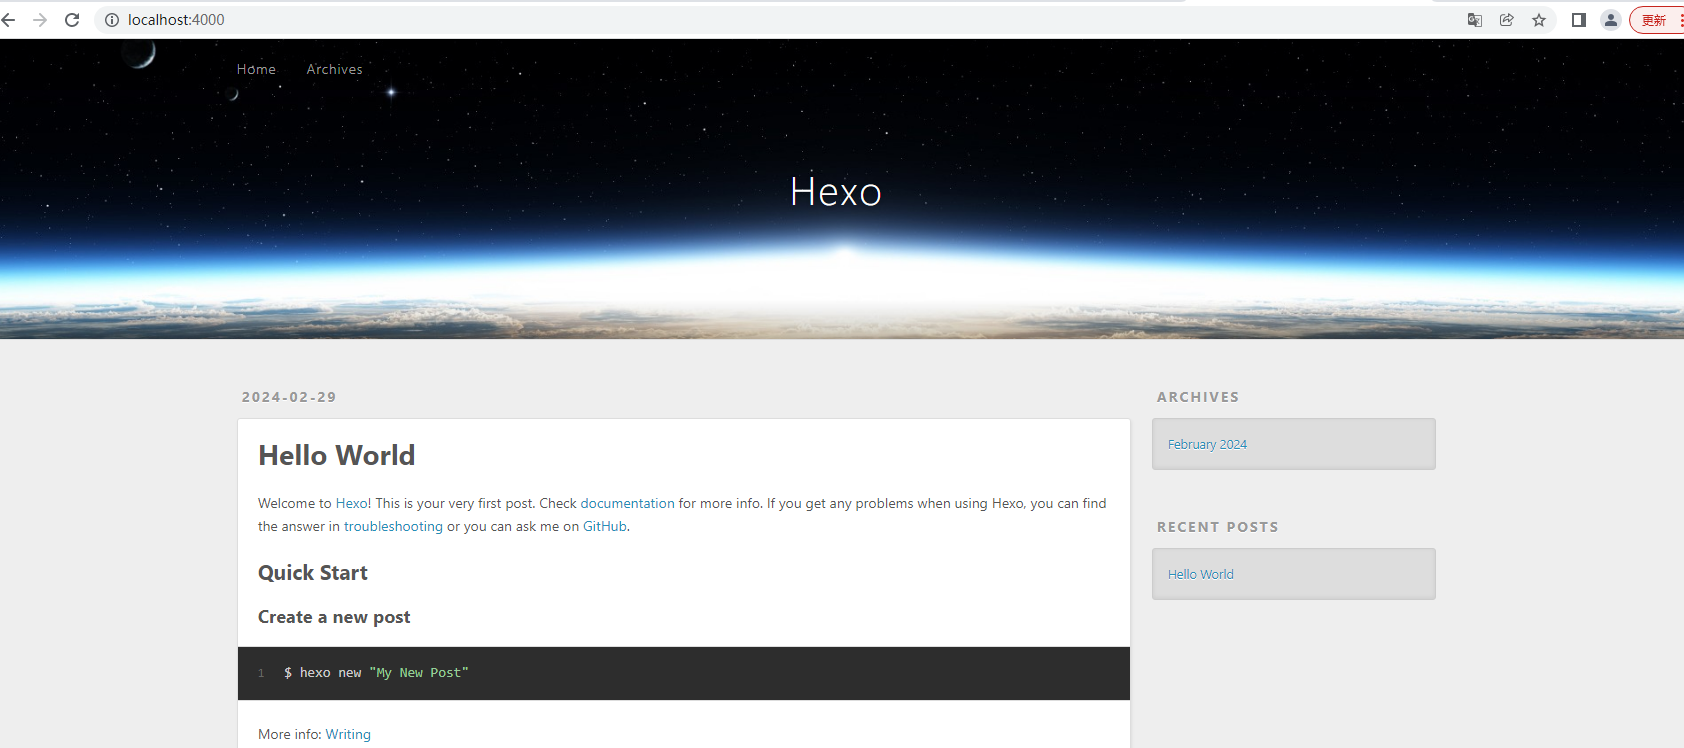Open the troubleshooting link
This screenshot has width=1684, height=748.
(393, 527)
